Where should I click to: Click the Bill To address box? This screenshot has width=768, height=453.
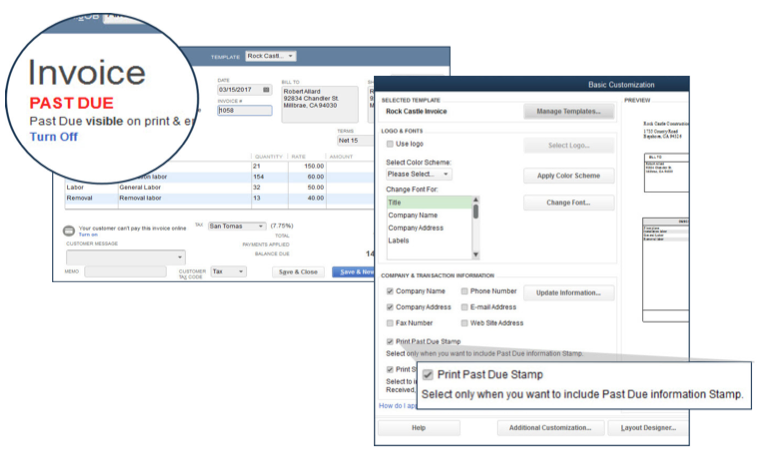coord(320,104)
